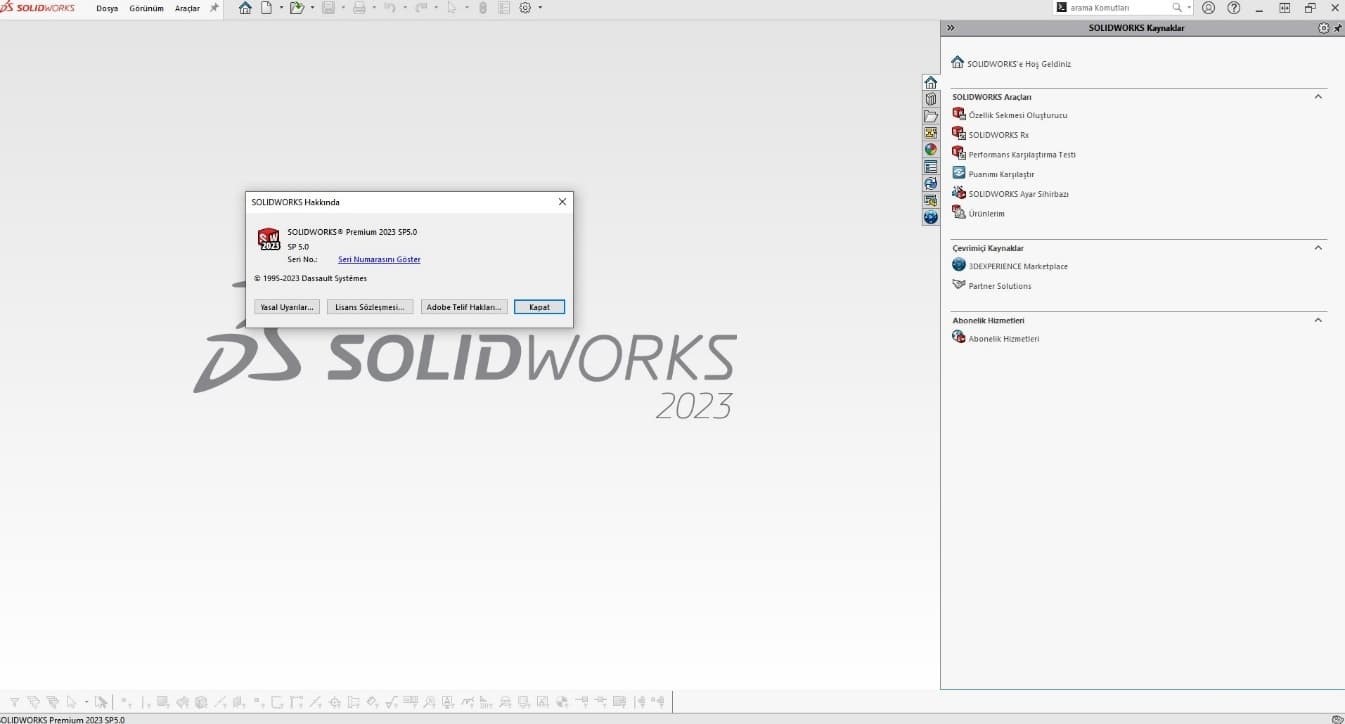Click the 2023 SOLIDWORKS product icon in About dialog
1345x724 pixels.
click(269, 238)
